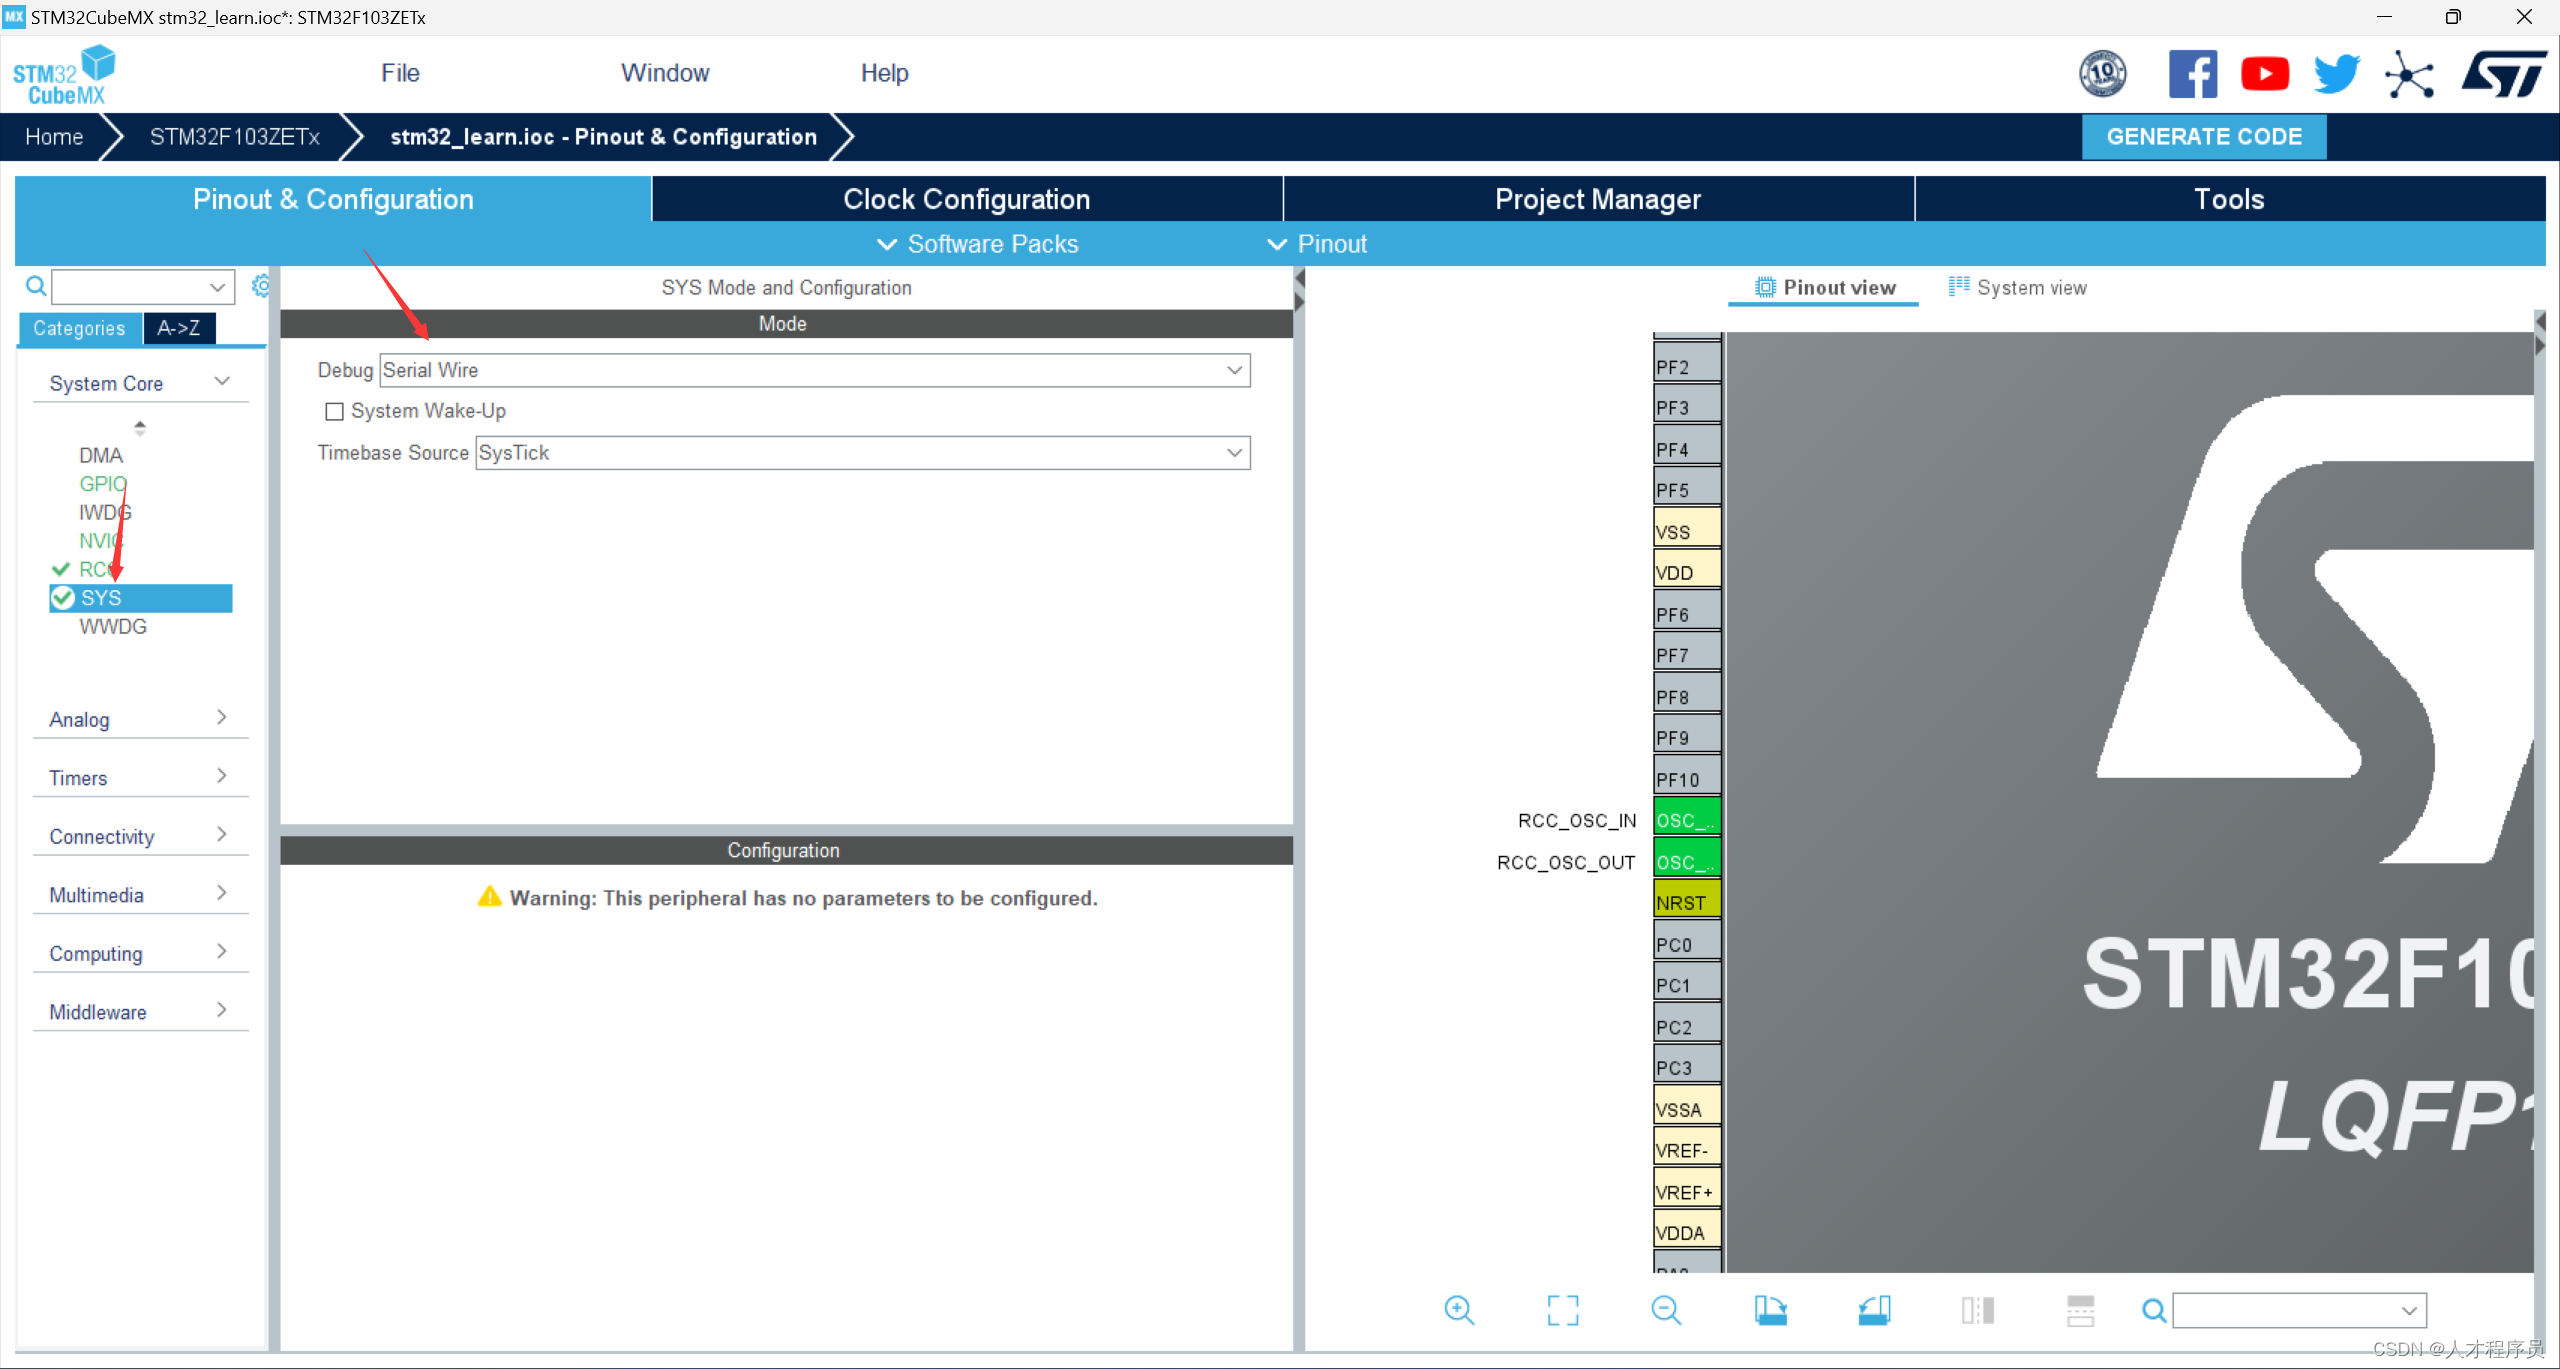Expand the Timers category

[140, 777]
